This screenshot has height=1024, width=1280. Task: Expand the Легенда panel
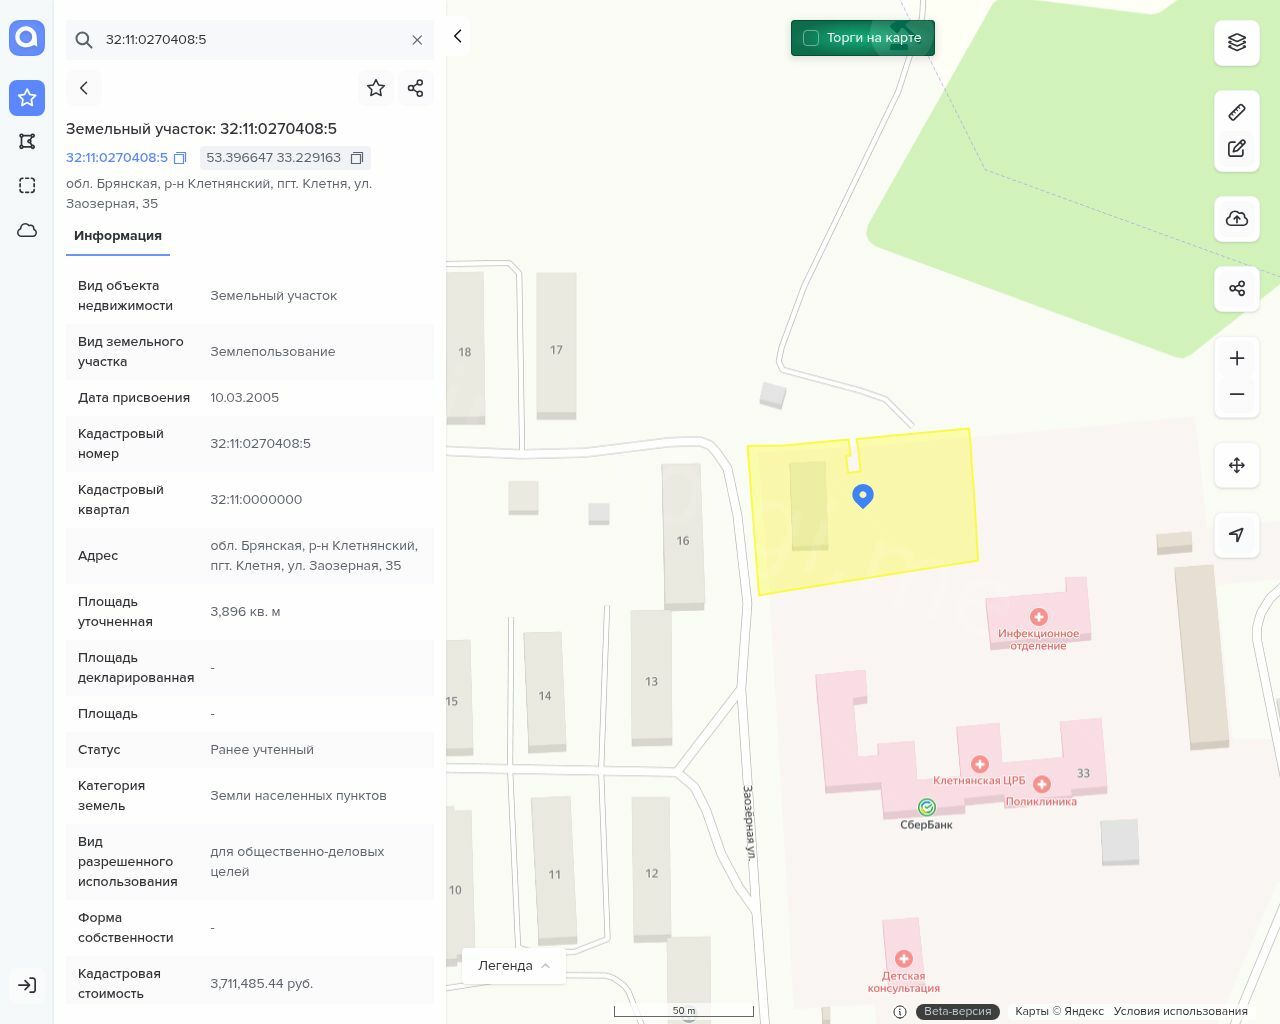(x=514, y=965)
